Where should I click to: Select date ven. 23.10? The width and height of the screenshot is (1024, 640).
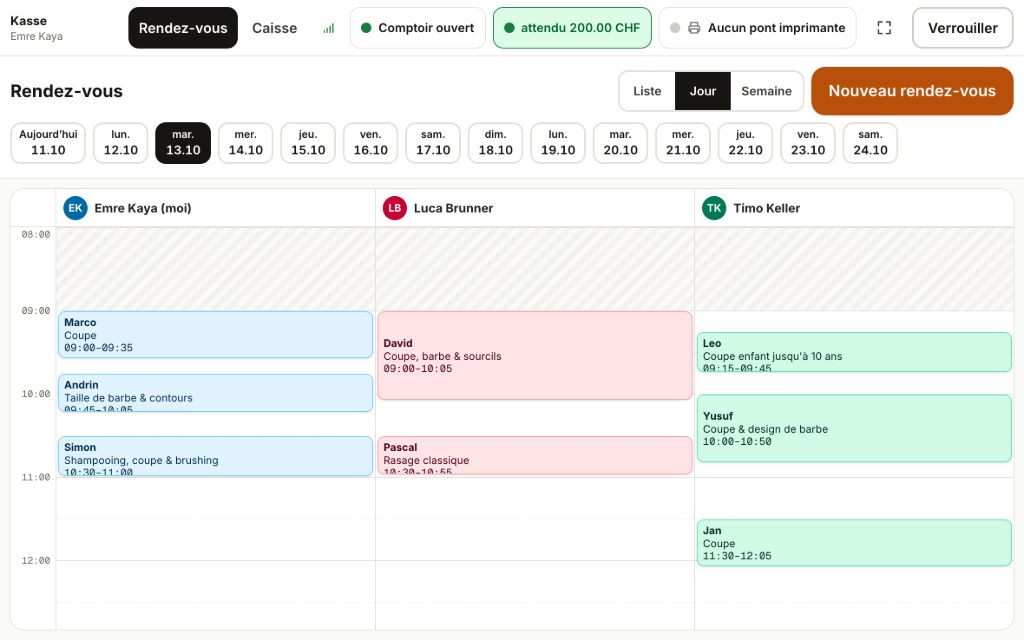click(808, 142)
